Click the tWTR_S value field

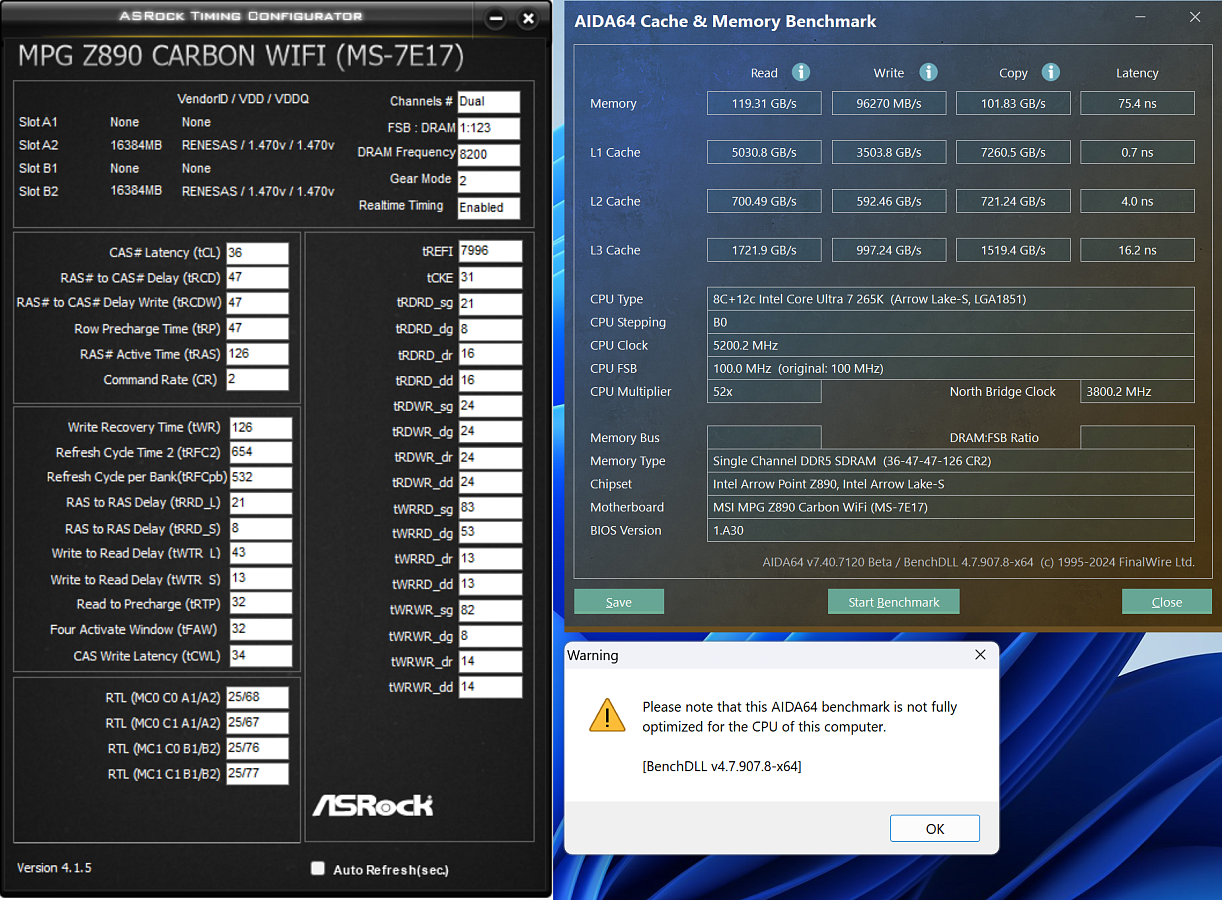point(260,579)
